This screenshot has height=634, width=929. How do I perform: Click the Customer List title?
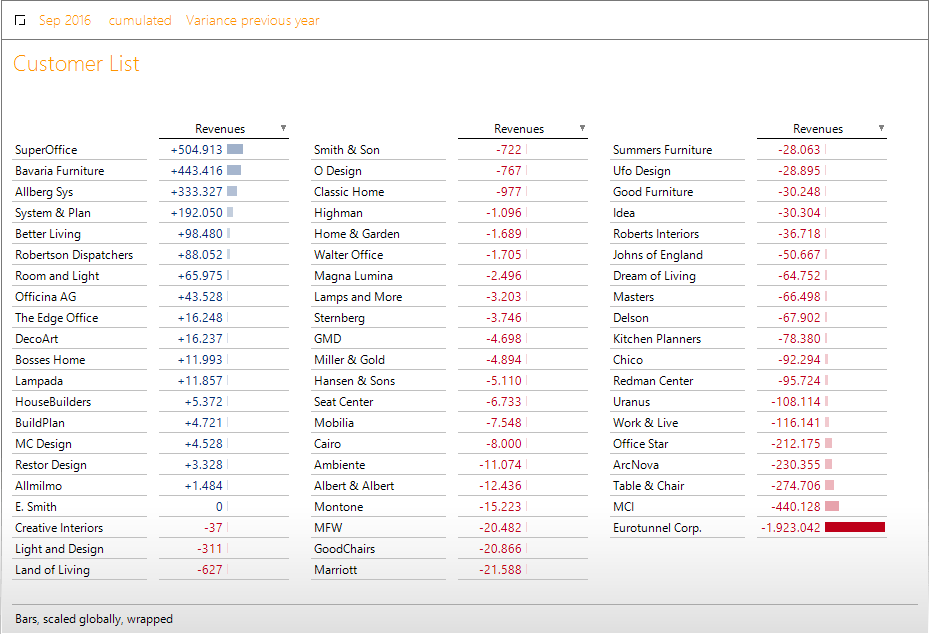76,65
